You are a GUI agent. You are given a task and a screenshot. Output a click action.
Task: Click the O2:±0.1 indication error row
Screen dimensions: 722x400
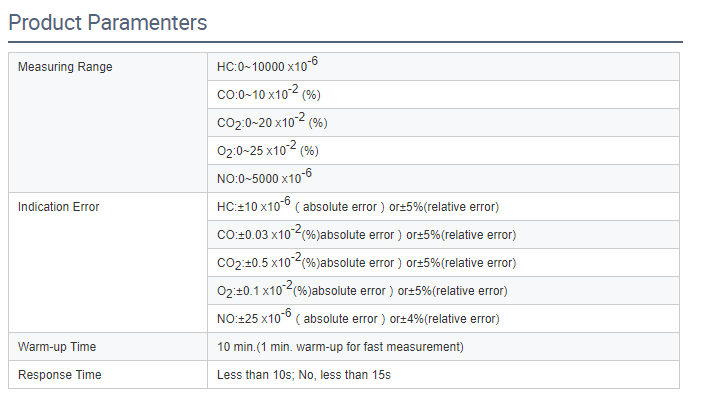click(x=443, y=291)
